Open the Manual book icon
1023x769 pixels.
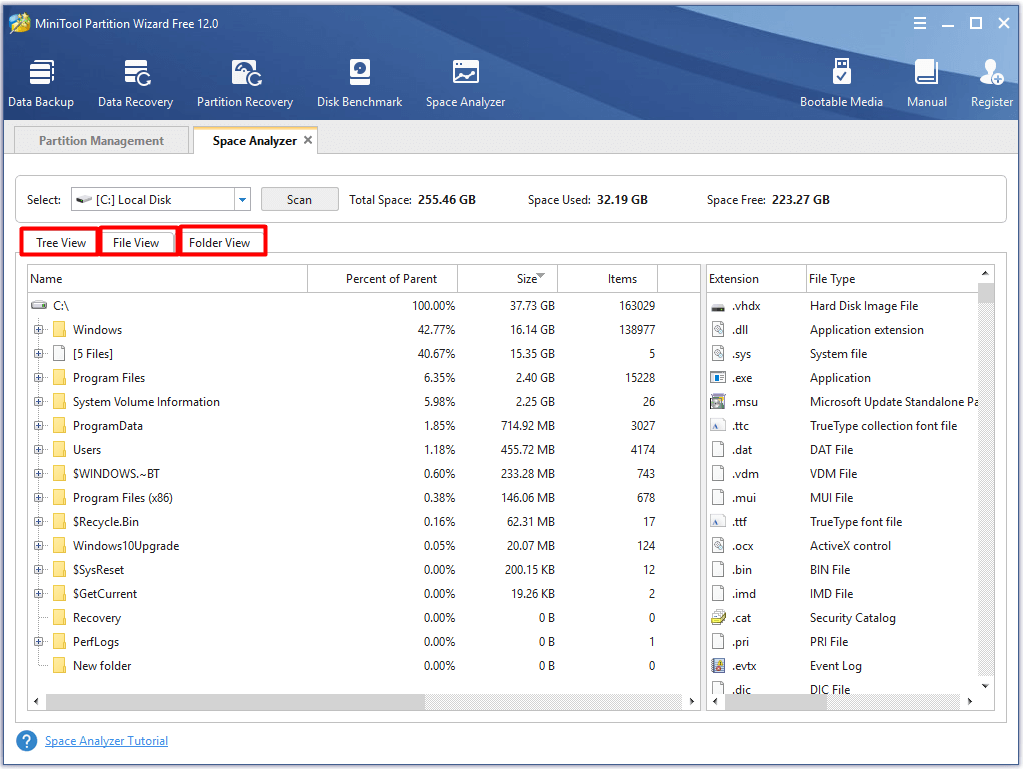tap(926, 72)
